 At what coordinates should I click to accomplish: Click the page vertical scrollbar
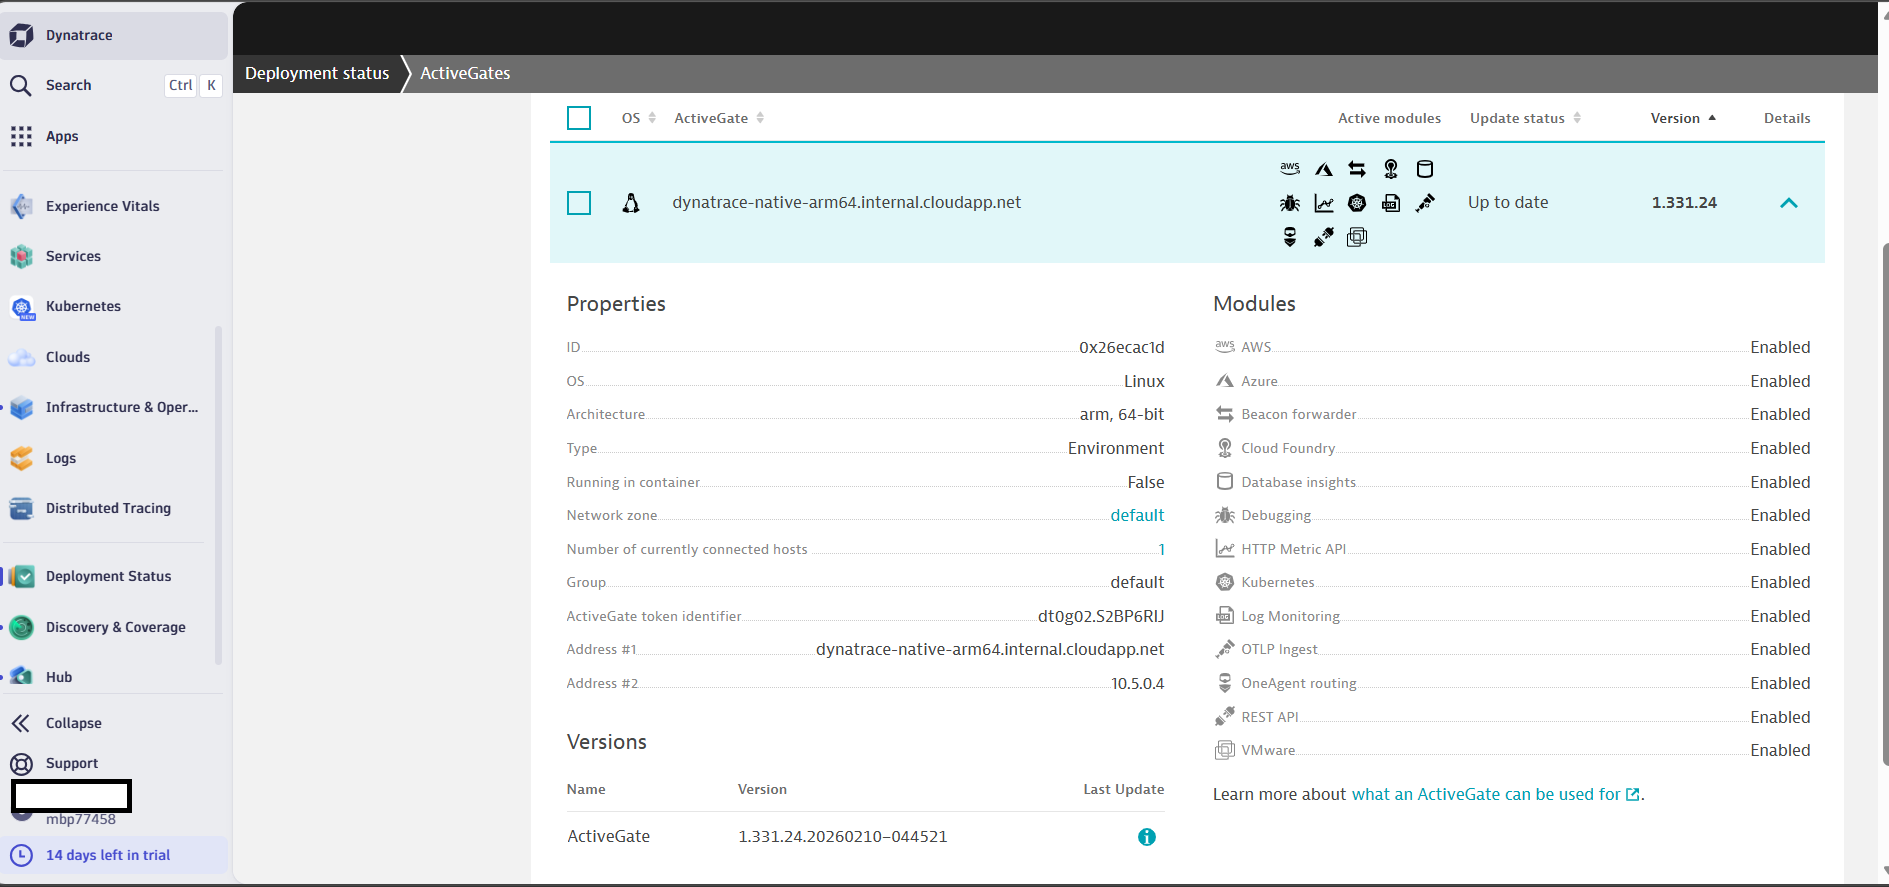click(1884, 505)
